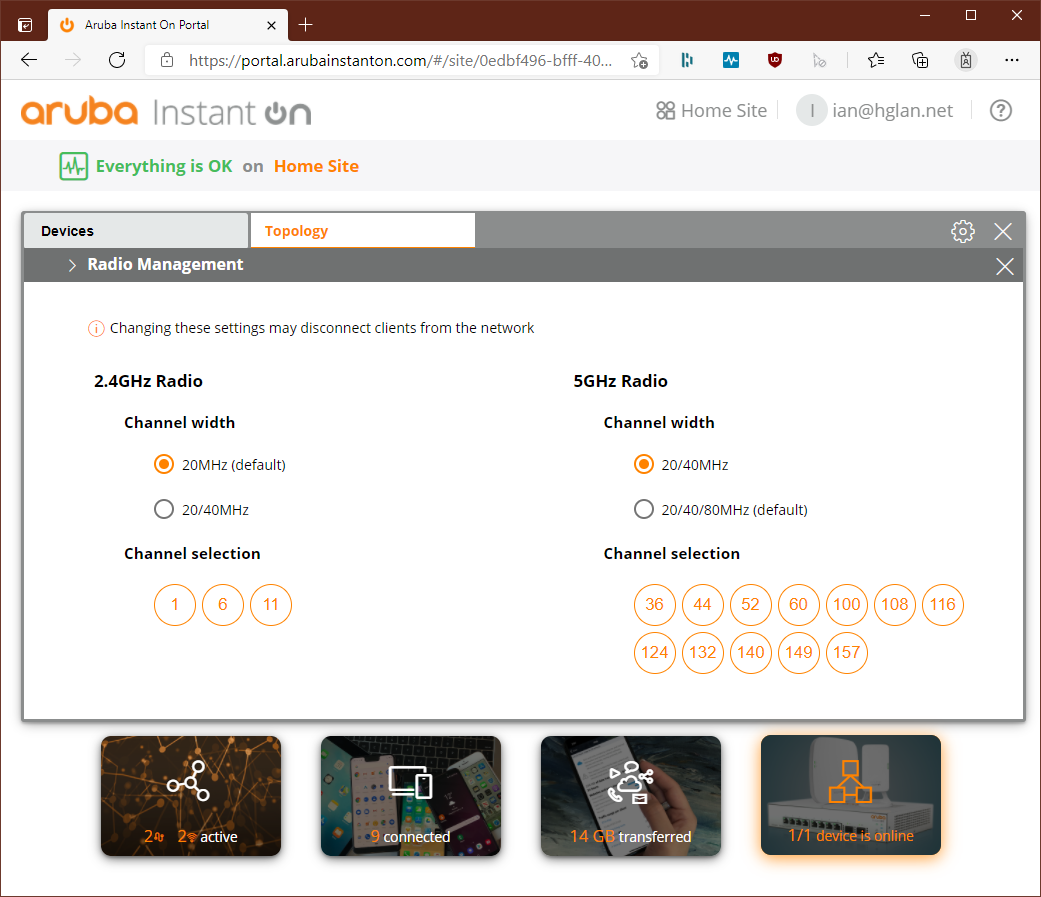Switch to the Topology tab
Image resolution: width=1041 pixels, height=897 pixels.
(362, 230)
